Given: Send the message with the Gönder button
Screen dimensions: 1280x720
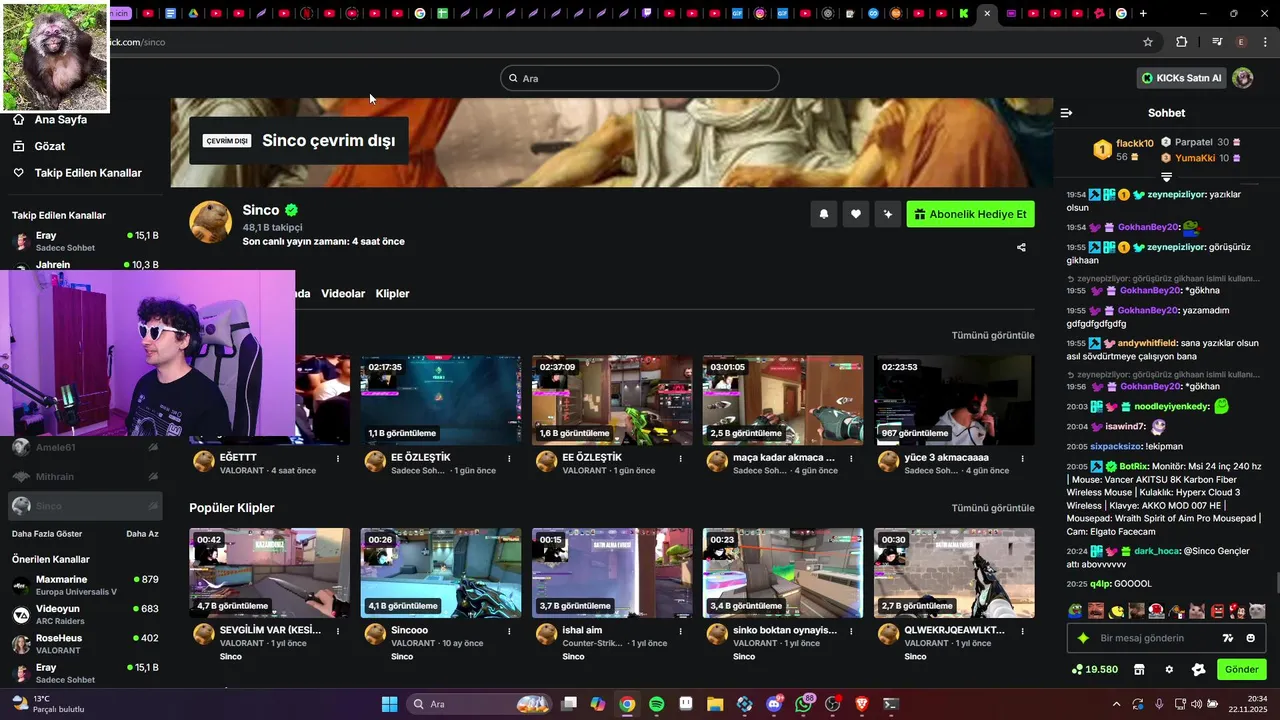Looking at the screenshot, I should (1241, 669).
